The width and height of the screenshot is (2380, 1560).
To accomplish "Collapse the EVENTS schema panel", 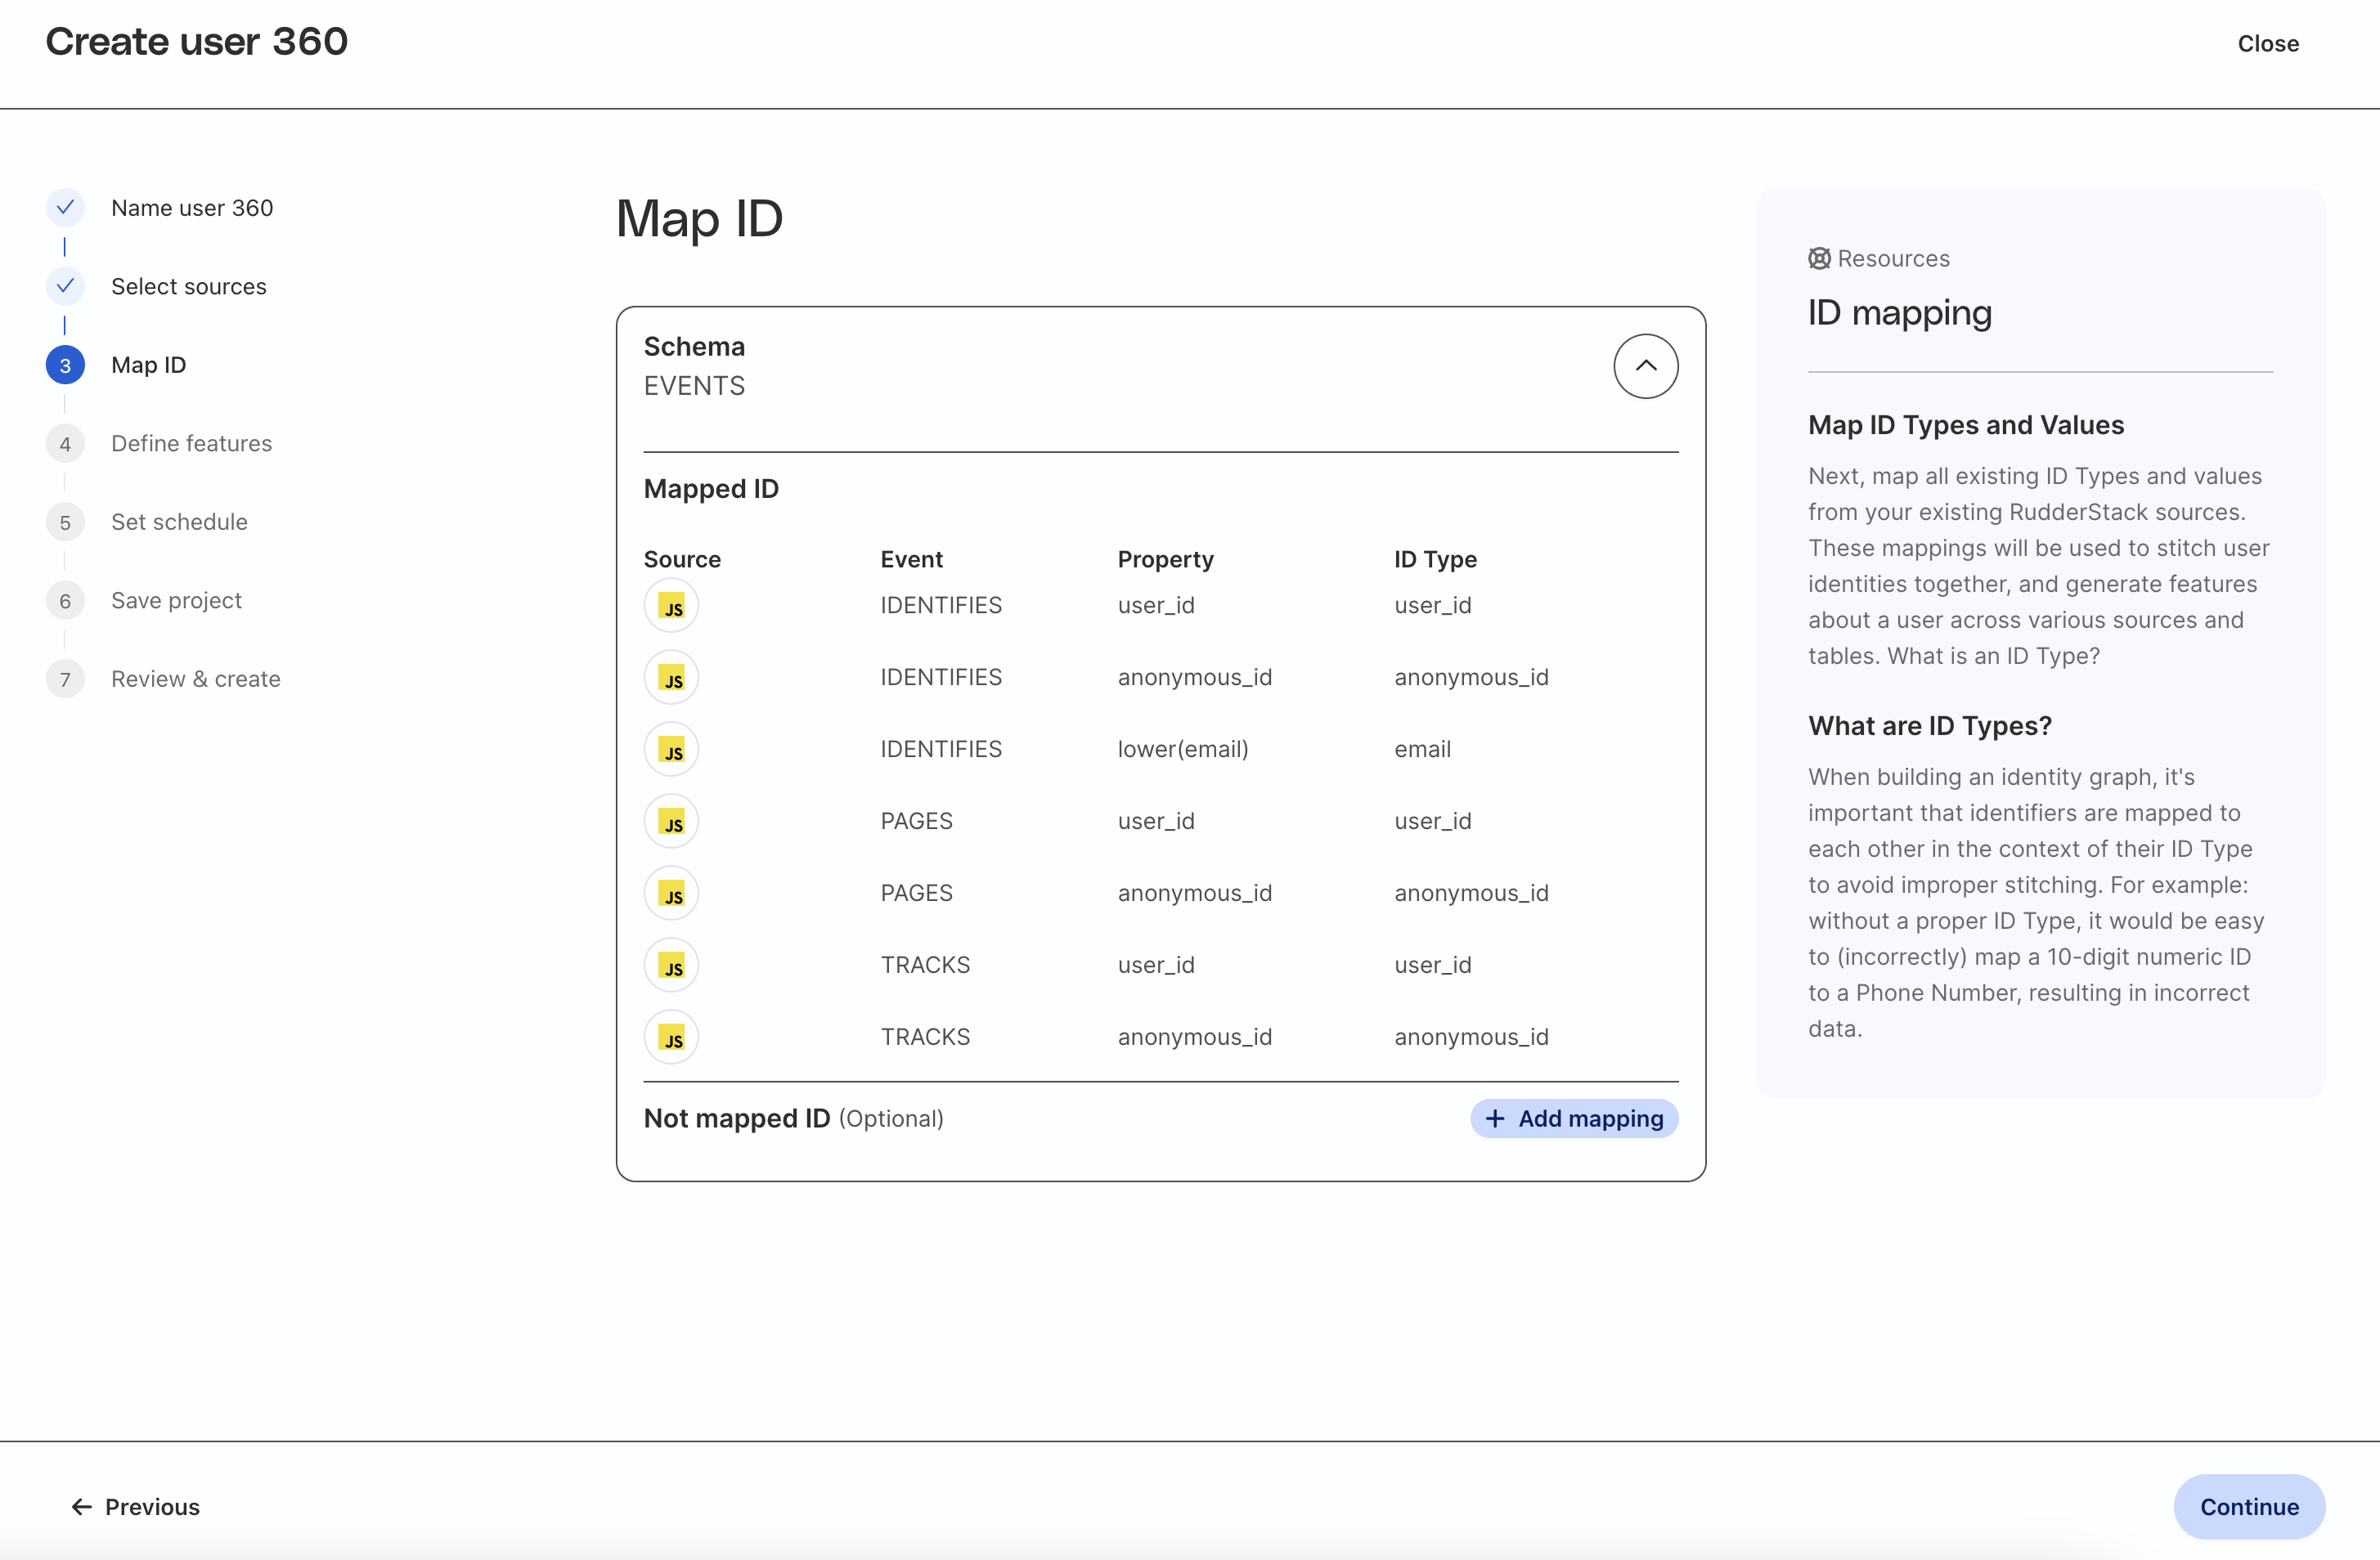I will coord(1645,366).
